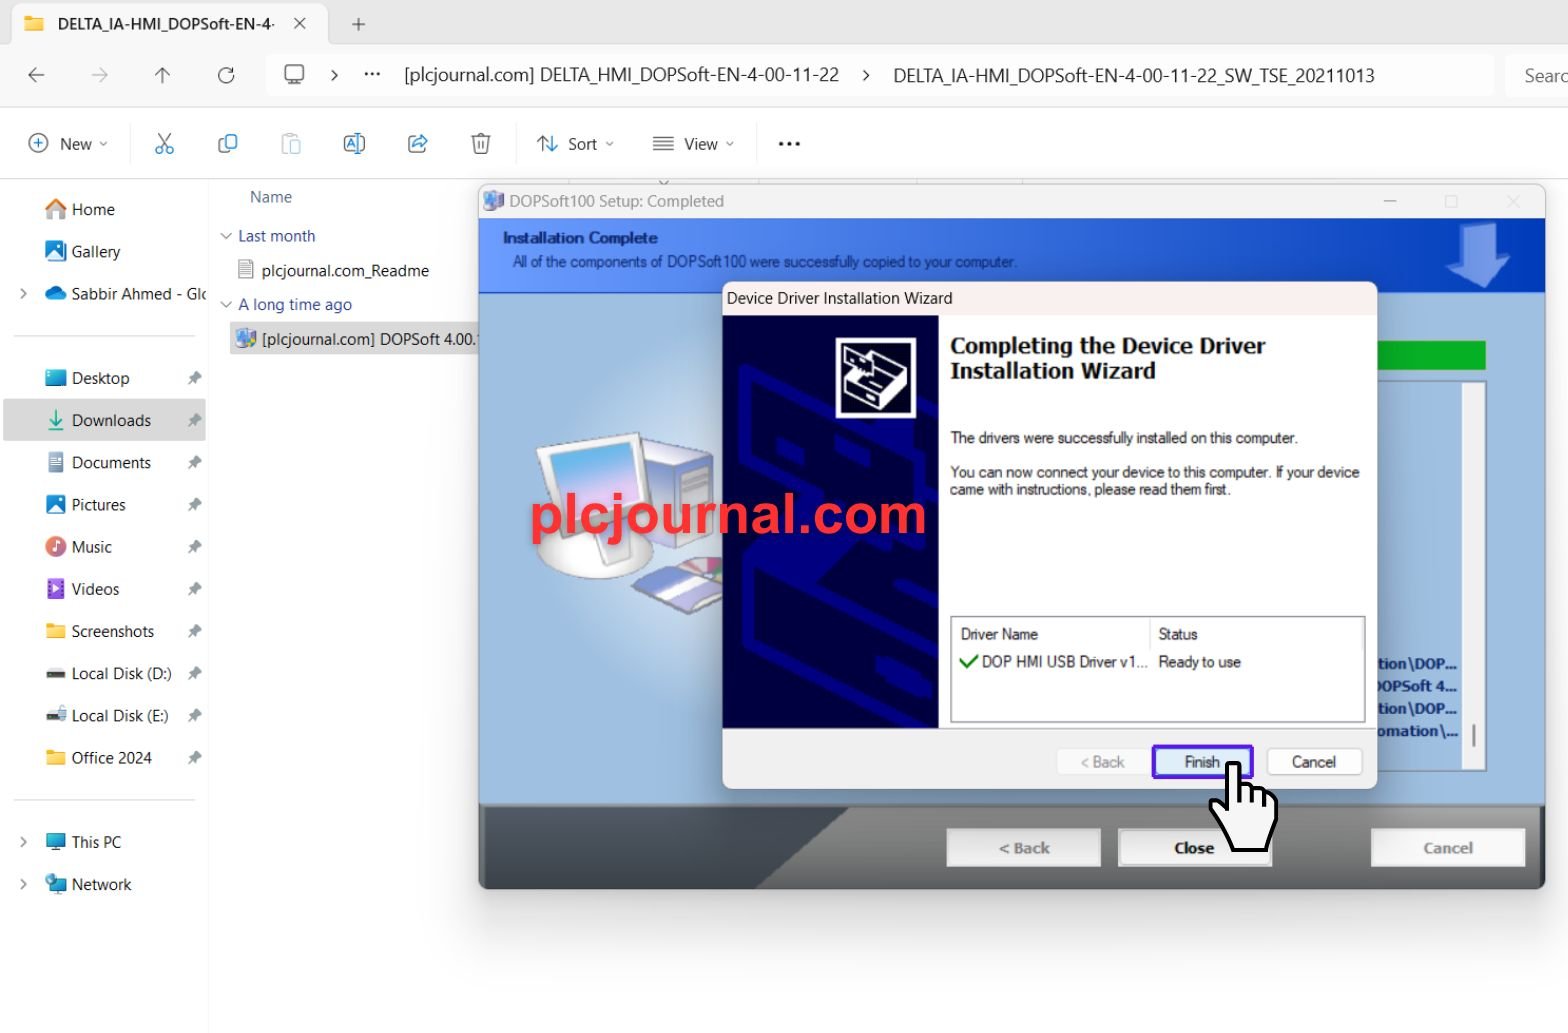Go back with the Explorer back arrow
This screenshot has width=1568, height=1033.
(36, 75)
